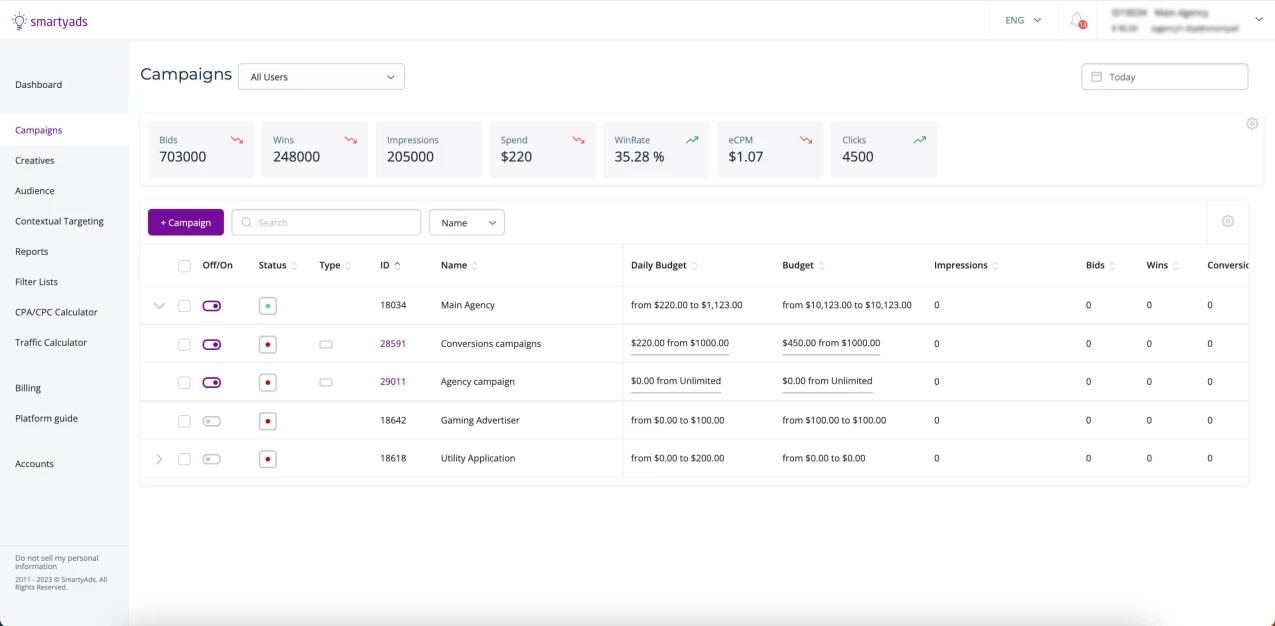Click the red status icon for Utility Application

[x=267, y=459]
